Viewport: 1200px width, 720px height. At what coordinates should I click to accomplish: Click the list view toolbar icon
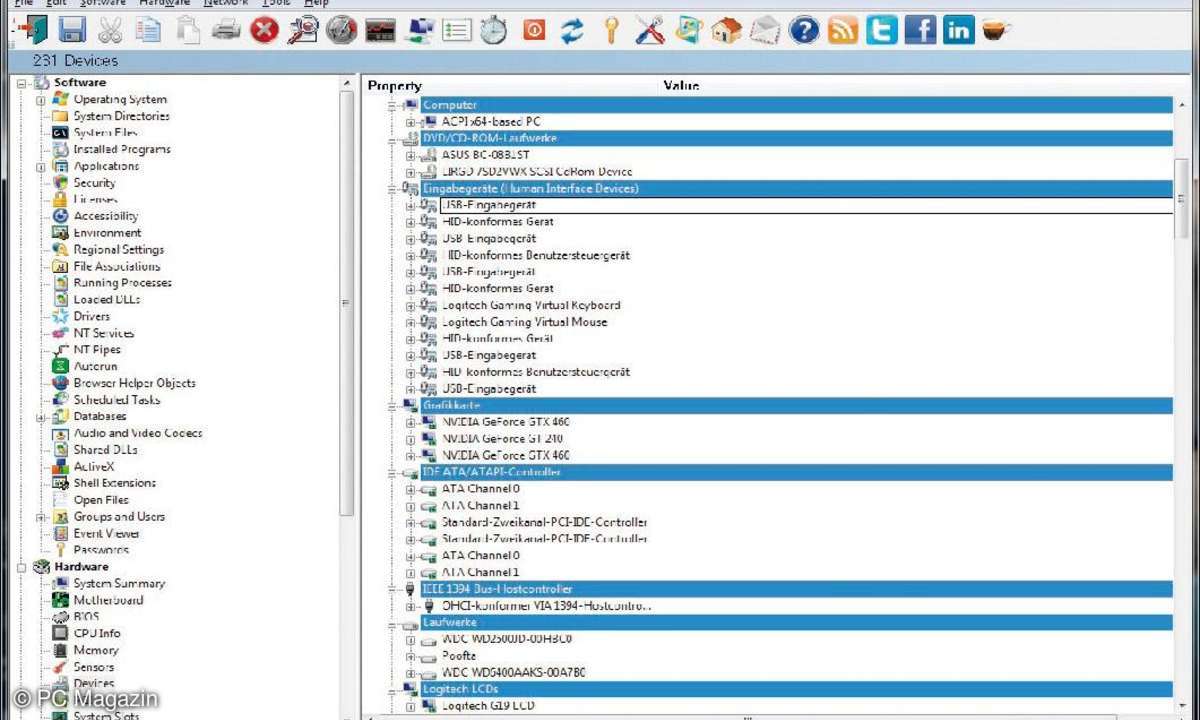click(457, 30)
